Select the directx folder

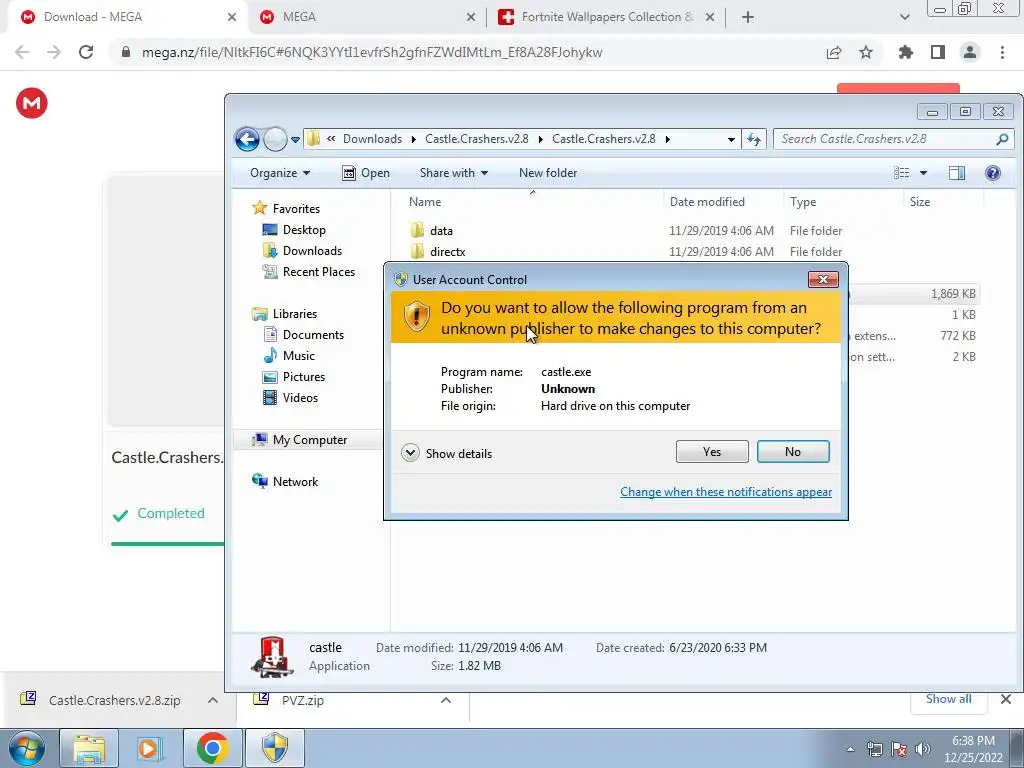pos(447,251)
